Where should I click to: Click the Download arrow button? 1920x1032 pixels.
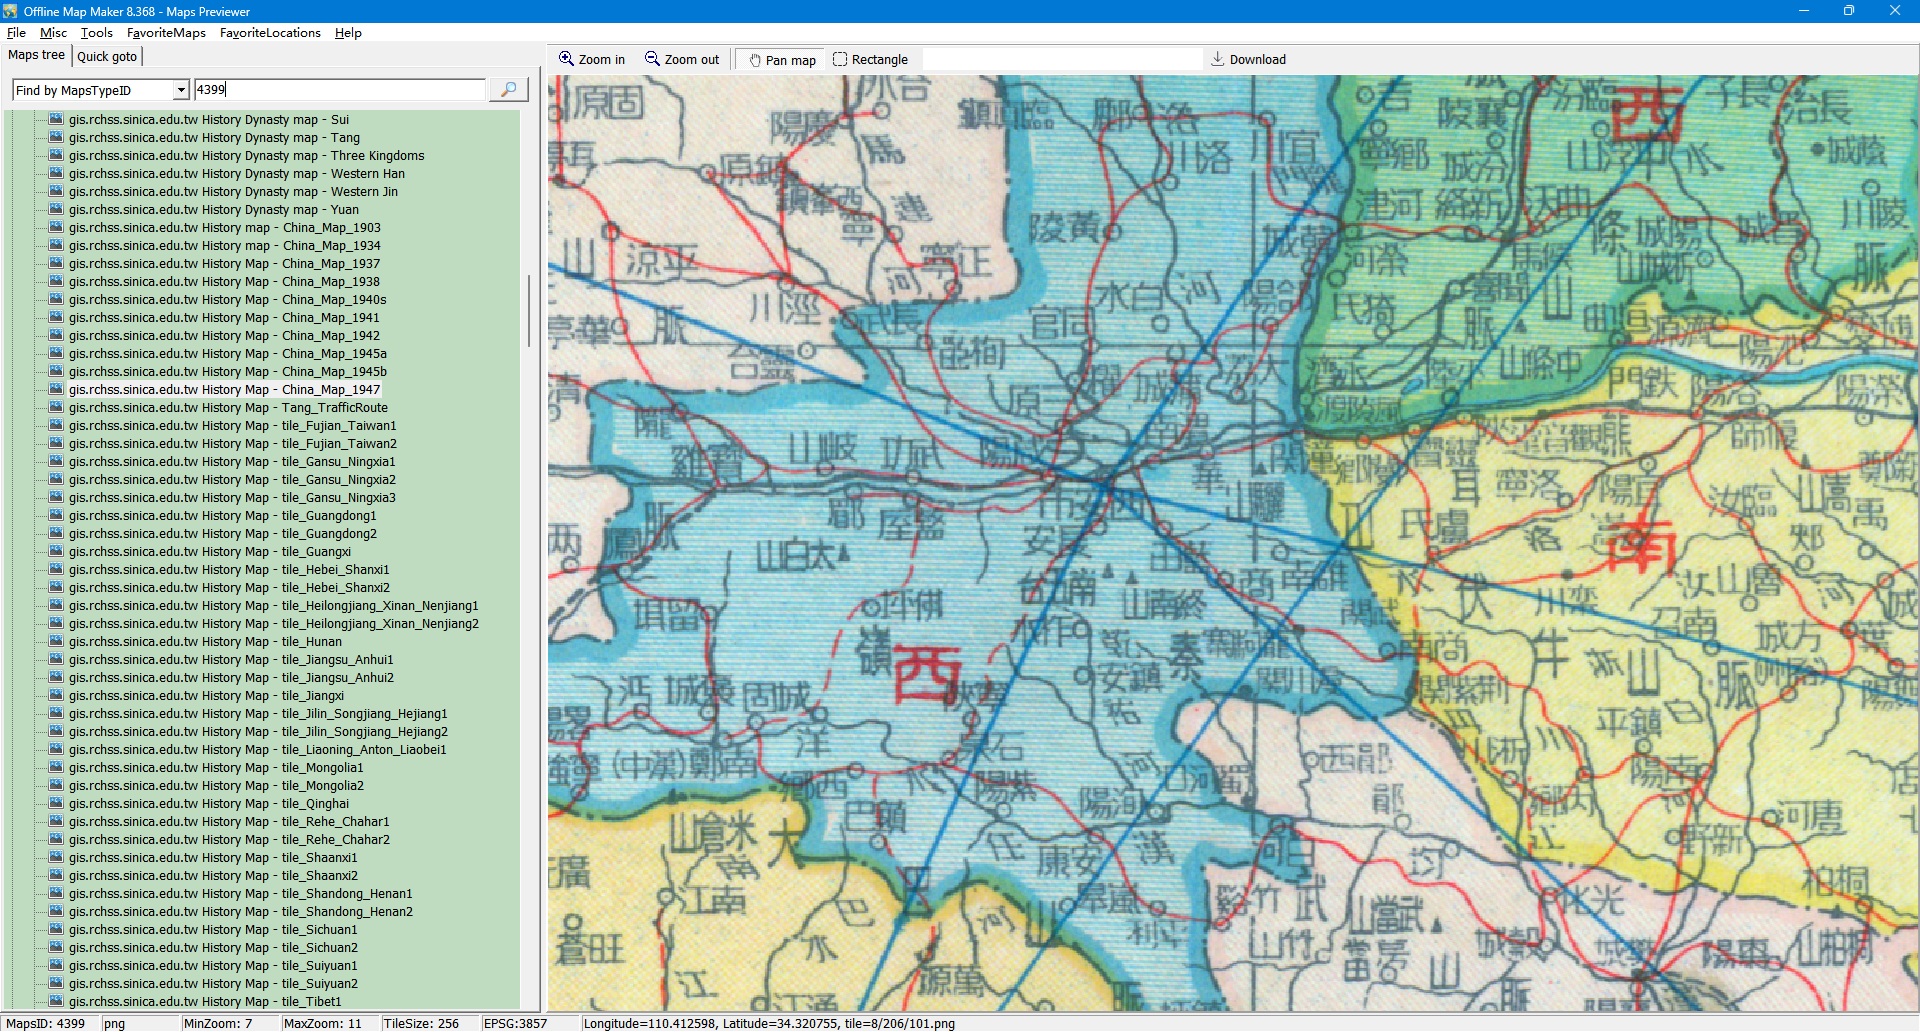point(1248,60)
